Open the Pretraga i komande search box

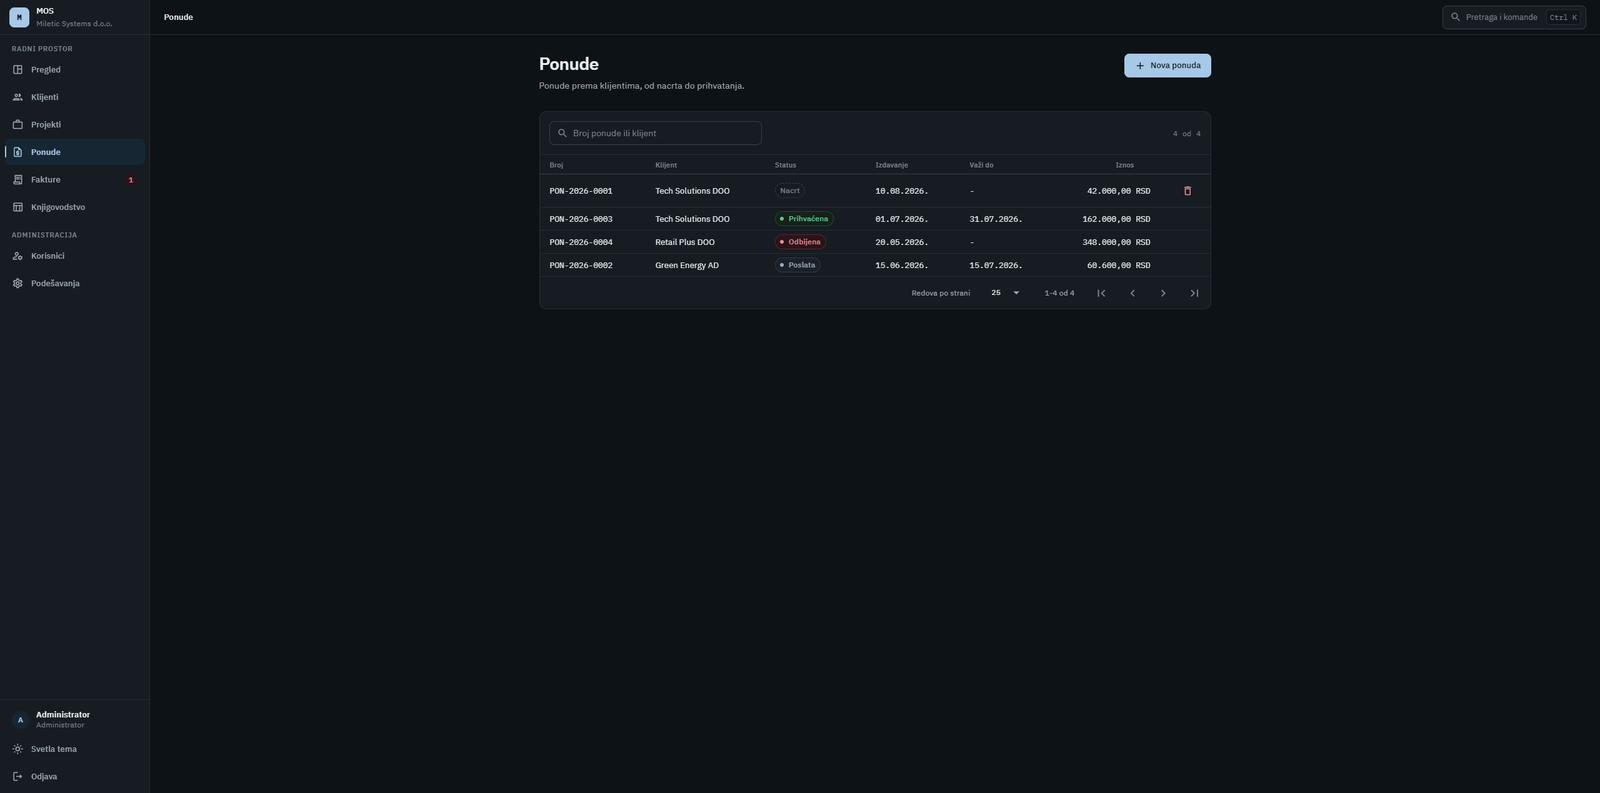[1513, 17]
